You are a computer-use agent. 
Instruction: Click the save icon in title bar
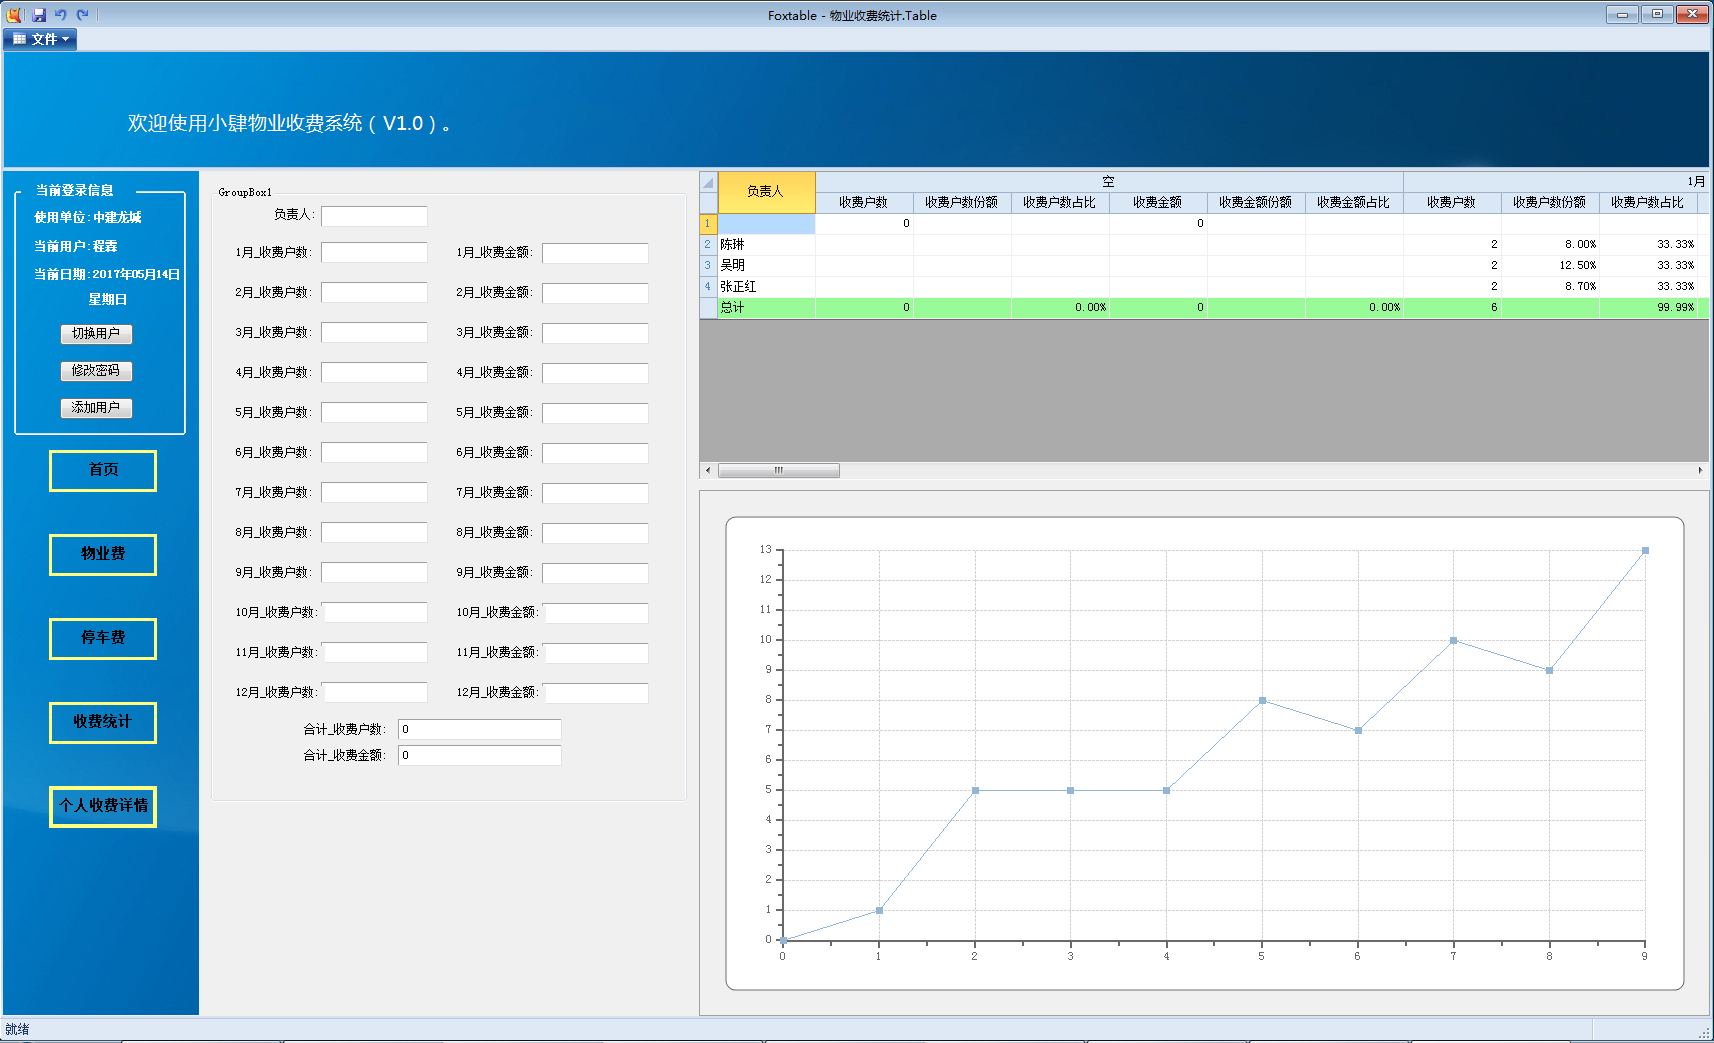pyautogui.click(x=39, y=14)
